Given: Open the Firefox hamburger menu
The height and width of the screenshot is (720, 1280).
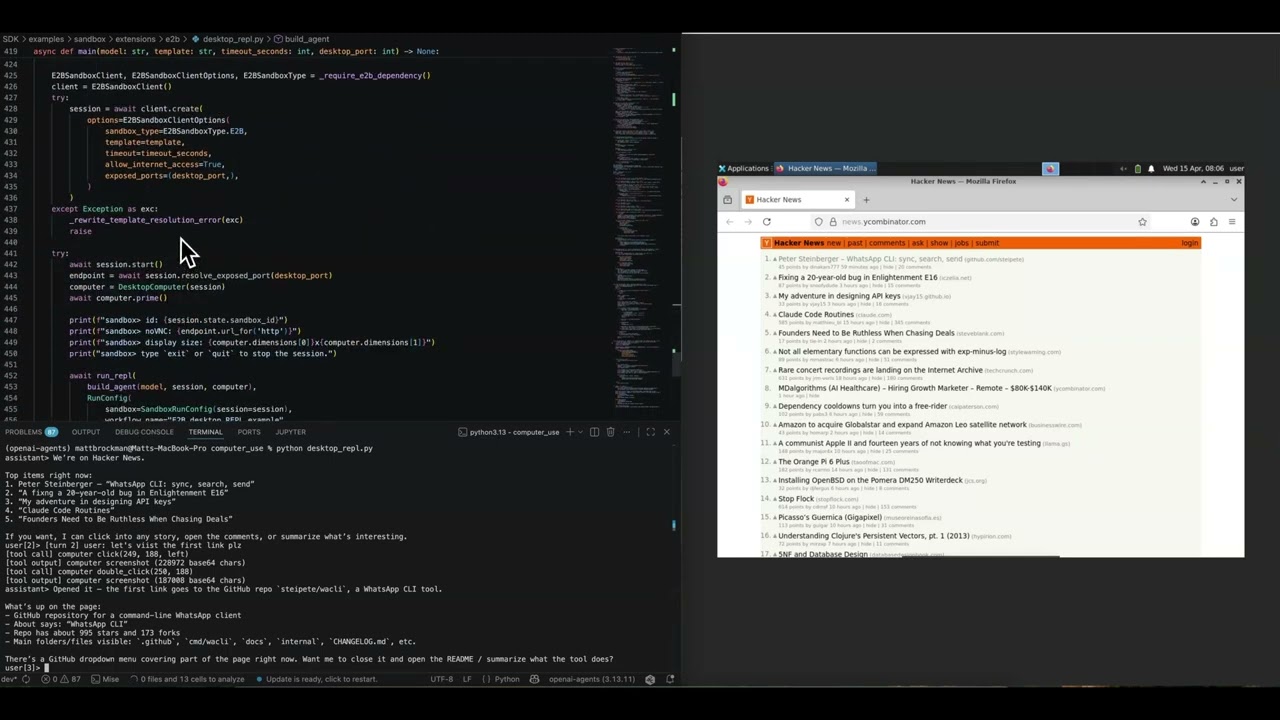Looking at the screenshot, I should [1232, 222].
